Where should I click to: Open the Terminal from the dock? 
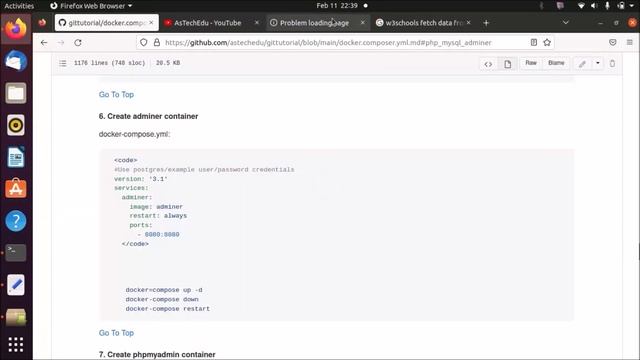[16, 253]
